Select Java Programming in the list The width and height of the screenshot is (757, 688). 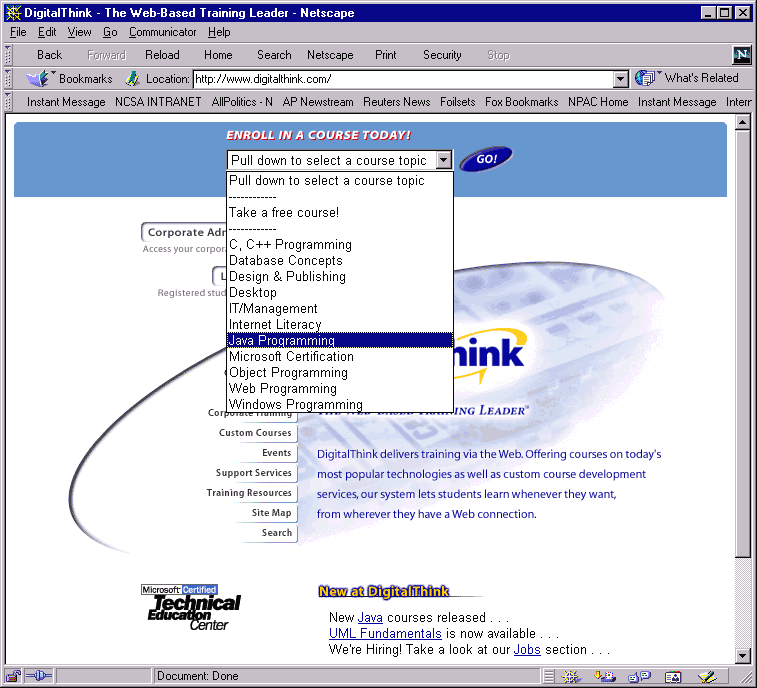(340, 340)
